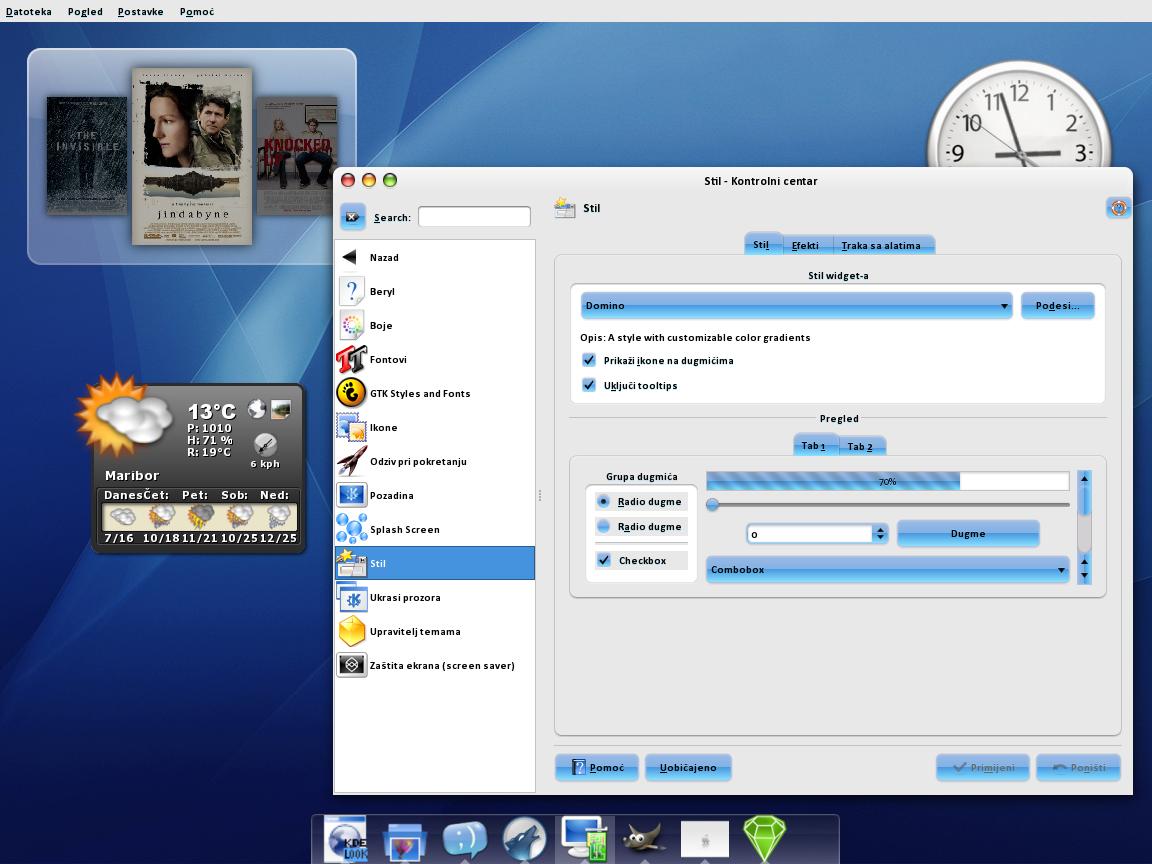The width and height of the screenshot is (1152, 864).
Task: Toggle Prikaži ikone na dugmićima checkbox
Action: coord(588,360)
